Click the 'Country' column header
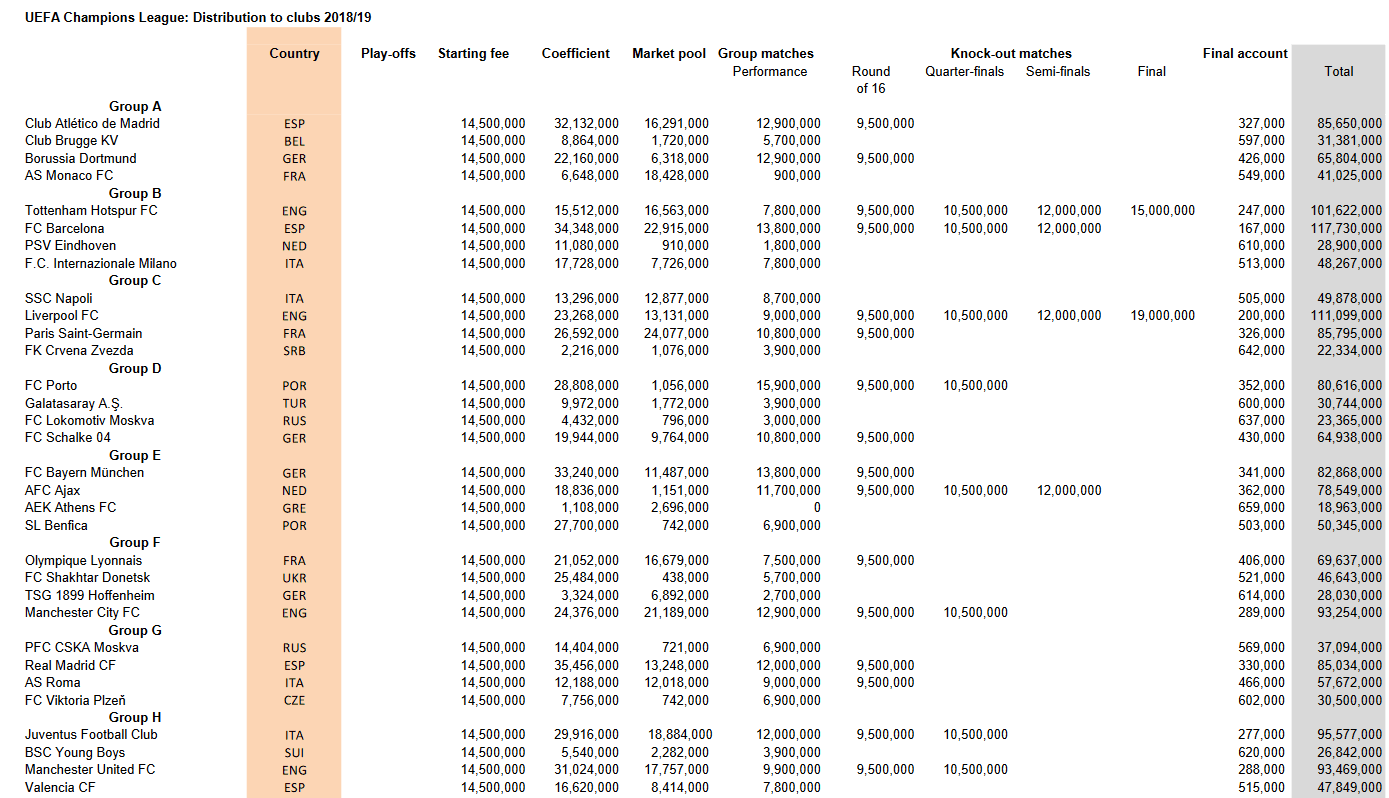This screenshot has height=798, width=1389. (x=294, y=54)
